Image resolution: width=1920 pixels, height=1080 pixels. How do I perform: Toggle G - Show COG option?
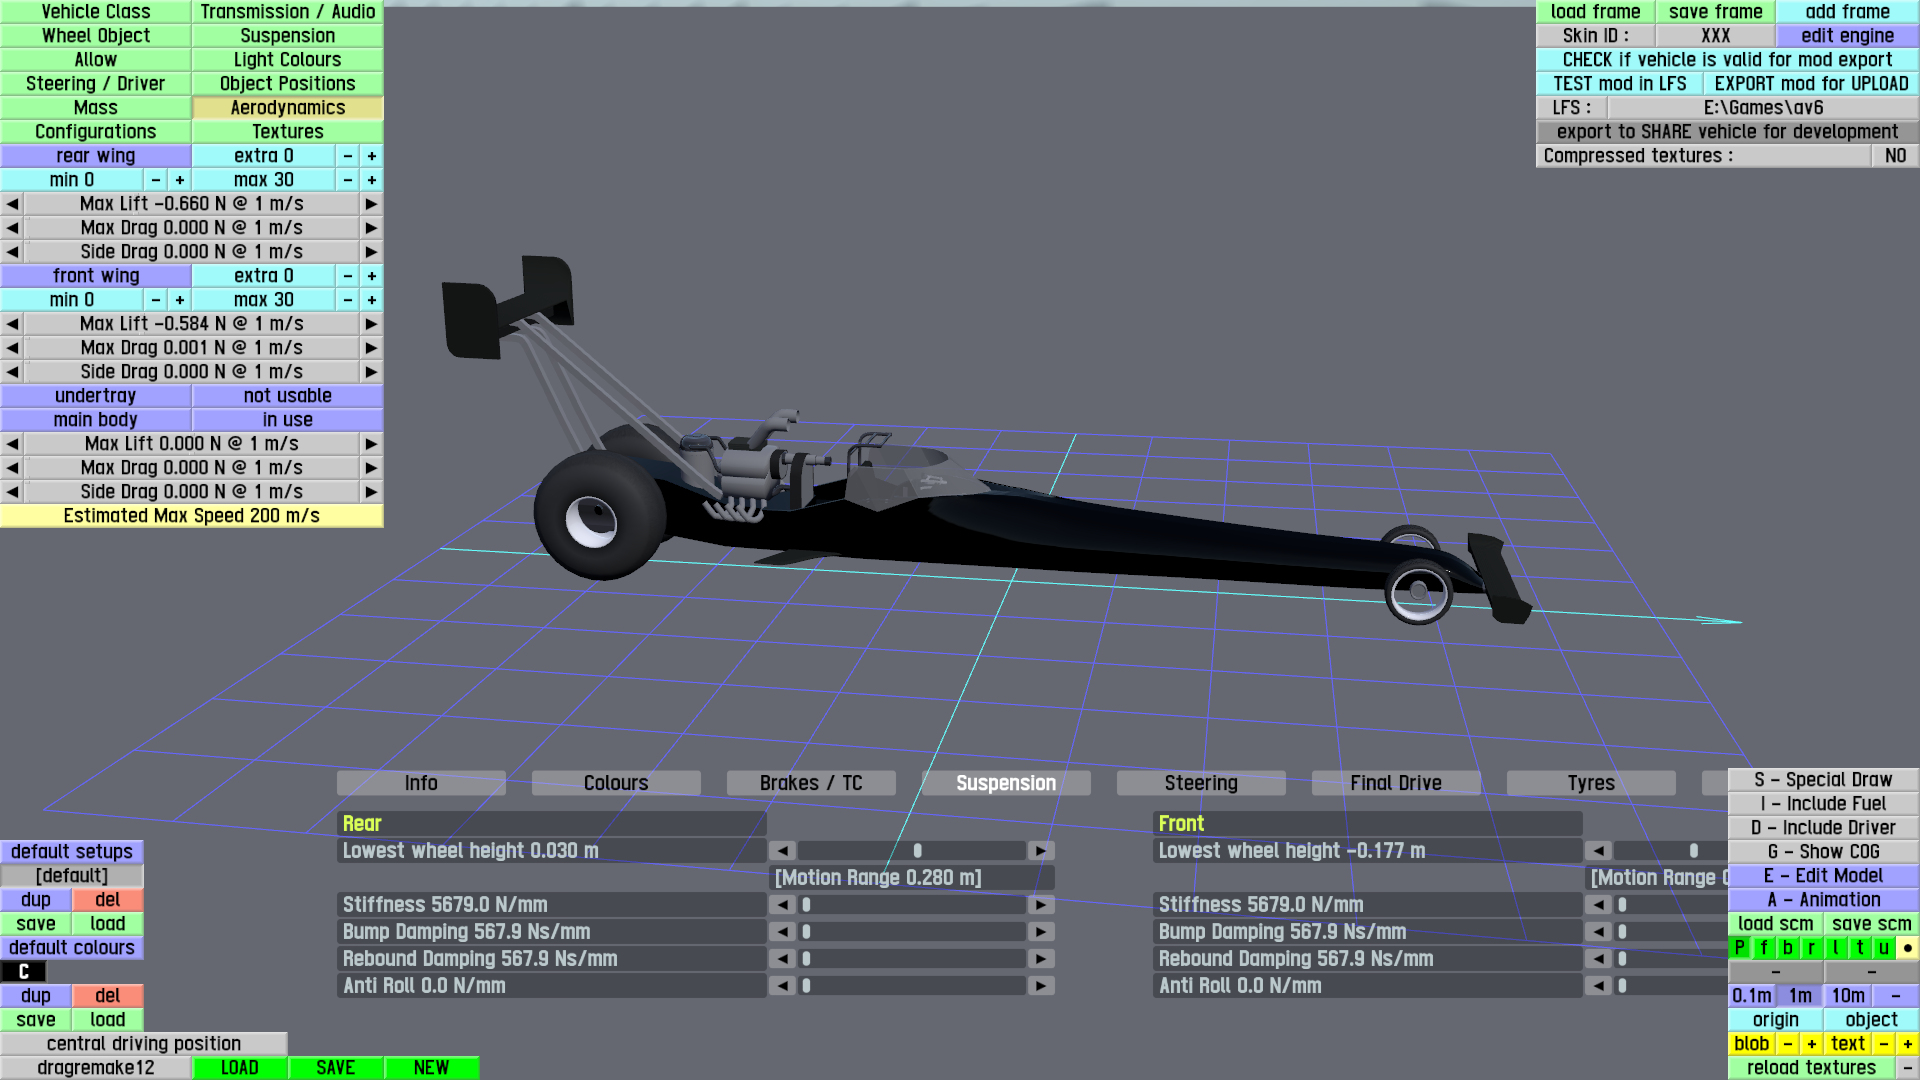coord(1823,852)
